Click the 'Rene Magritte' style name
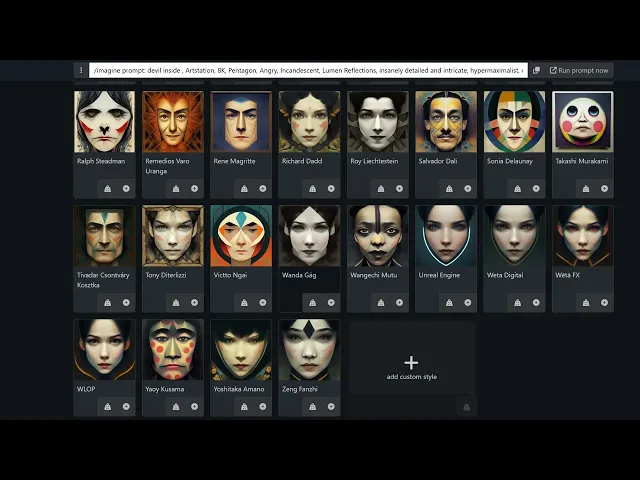The width and height of the screenshot is (640, 480). pos(234,161)
